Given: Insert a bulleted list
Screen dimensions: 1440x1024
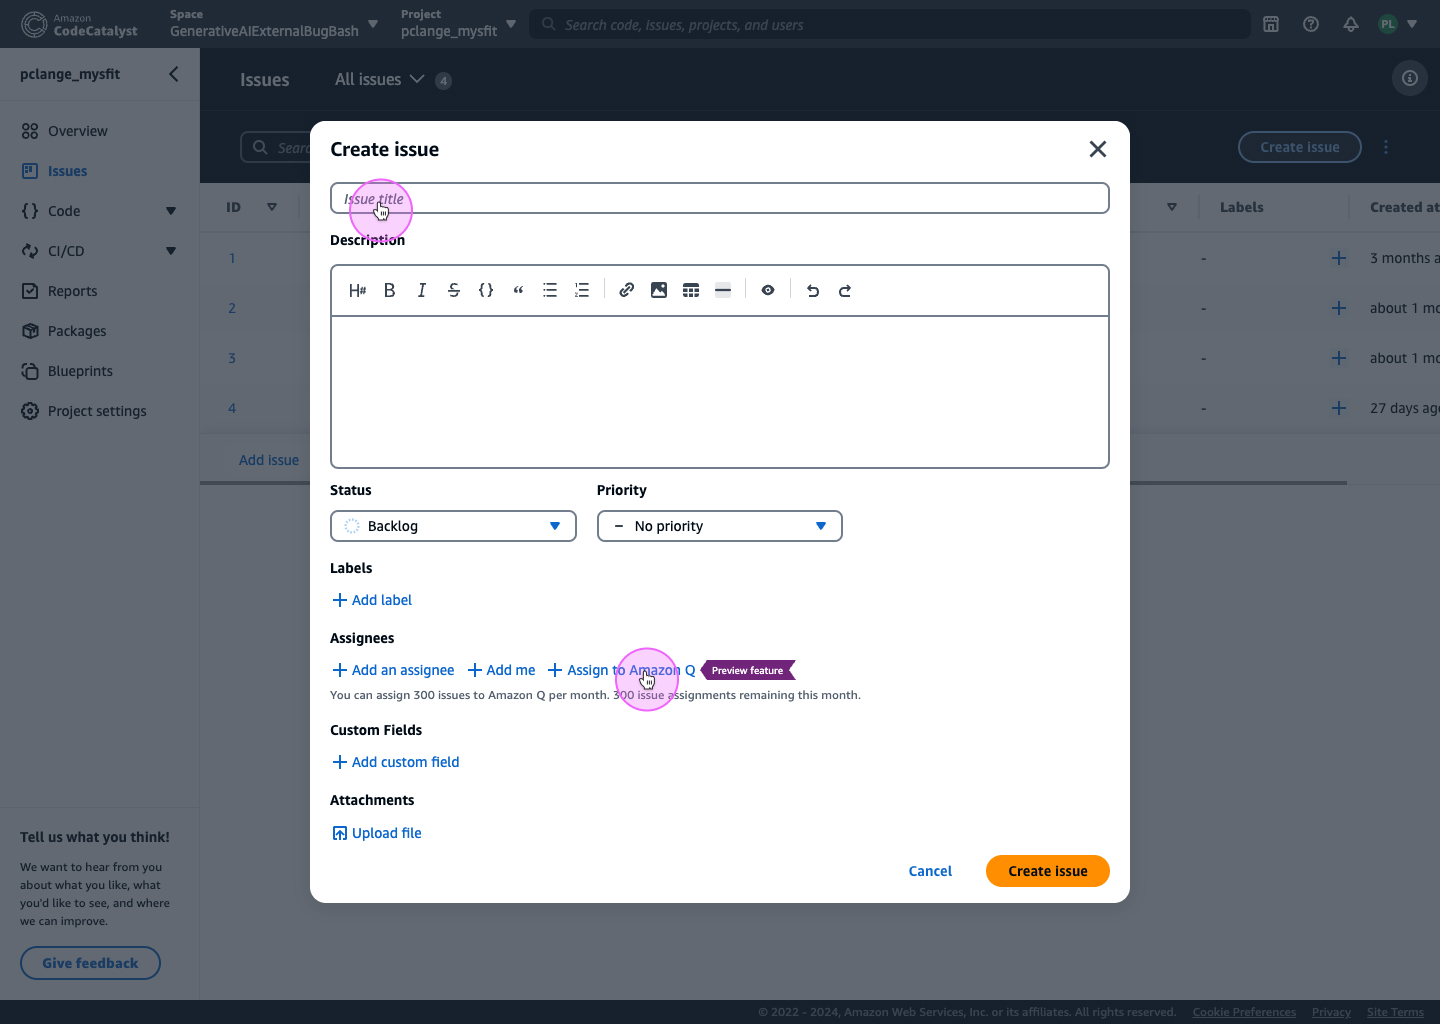Looking at the screenshot, I should tap(550, 290).
